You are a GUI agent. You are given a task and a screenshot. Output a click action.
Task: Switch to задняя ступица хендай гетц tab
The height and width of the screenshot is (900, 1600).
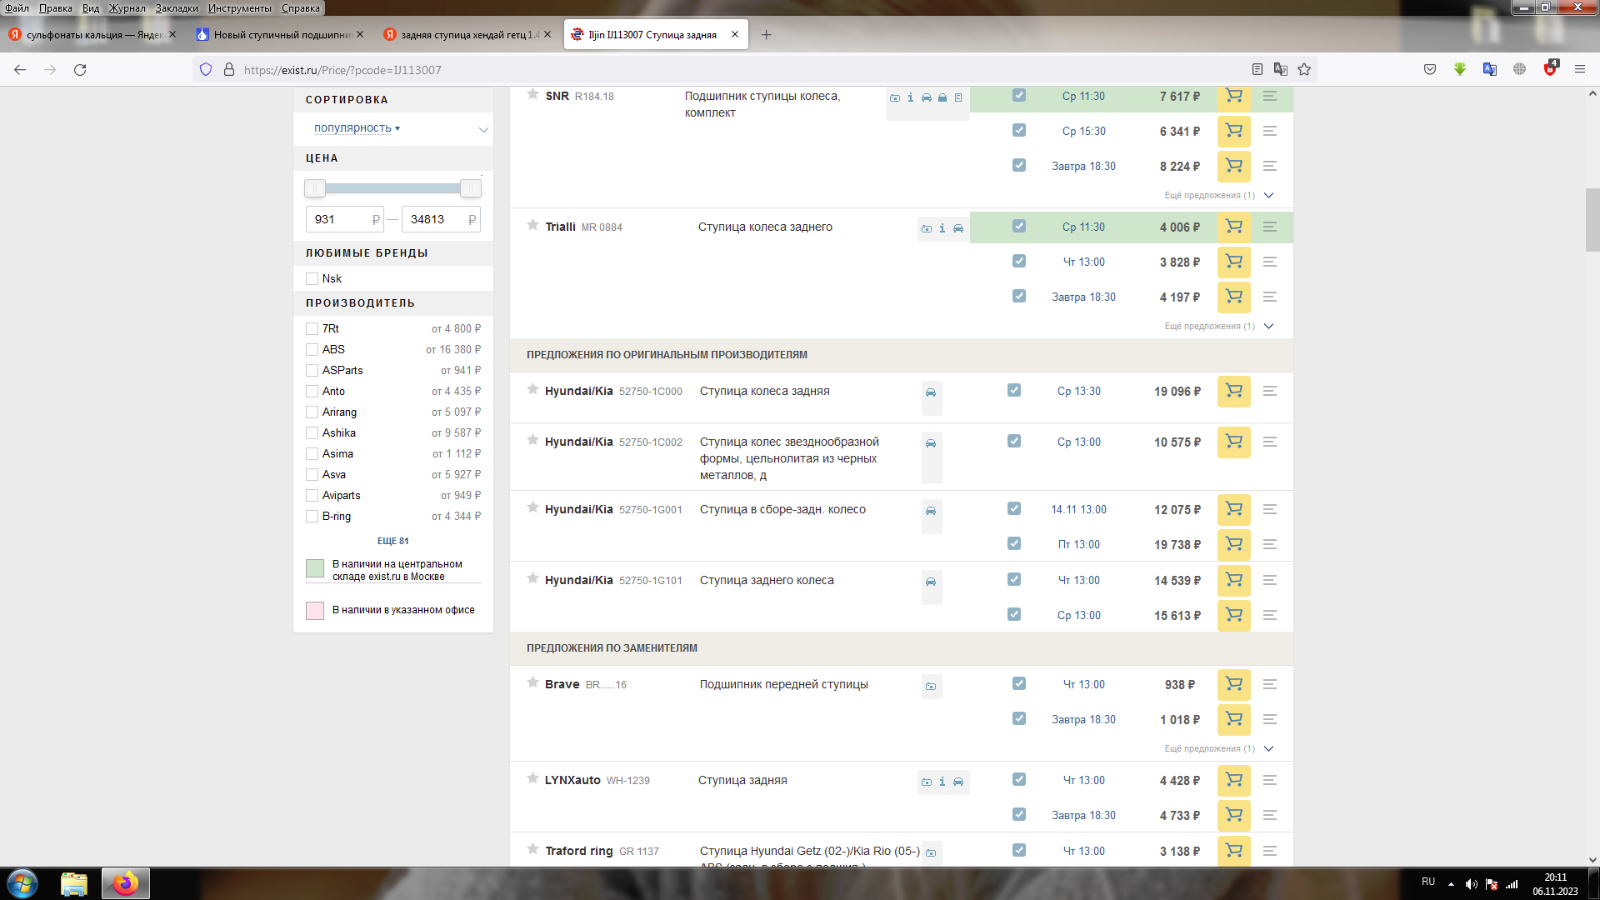[467, 34]
